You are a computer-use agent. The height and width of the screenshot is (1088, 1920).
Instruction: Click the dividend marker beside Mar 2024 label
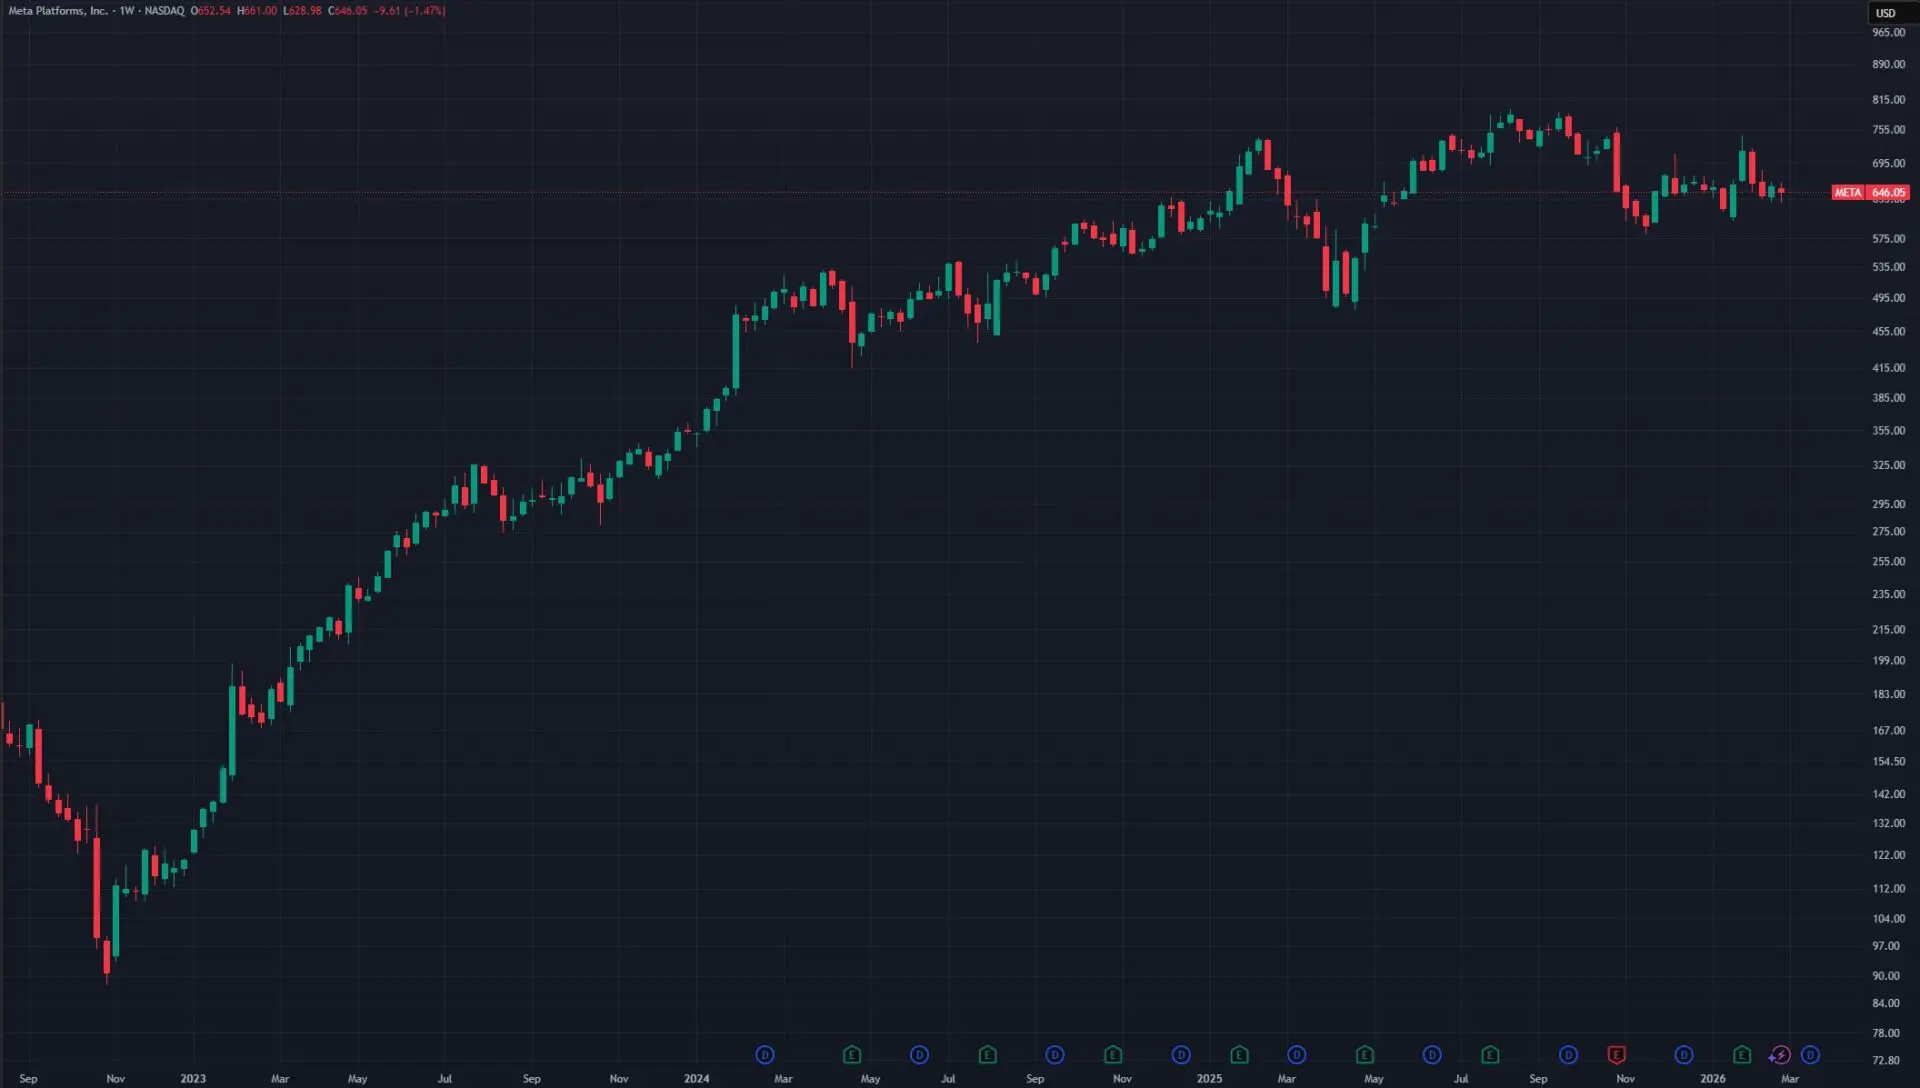(x=765, y=1055)
